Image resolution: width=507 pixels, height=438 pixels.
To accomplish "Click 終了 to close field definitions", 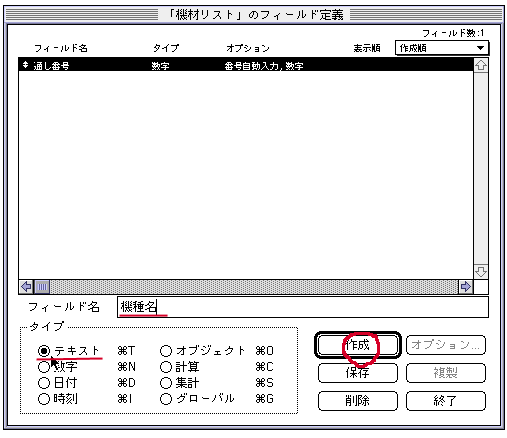I will tap(446, 401).
